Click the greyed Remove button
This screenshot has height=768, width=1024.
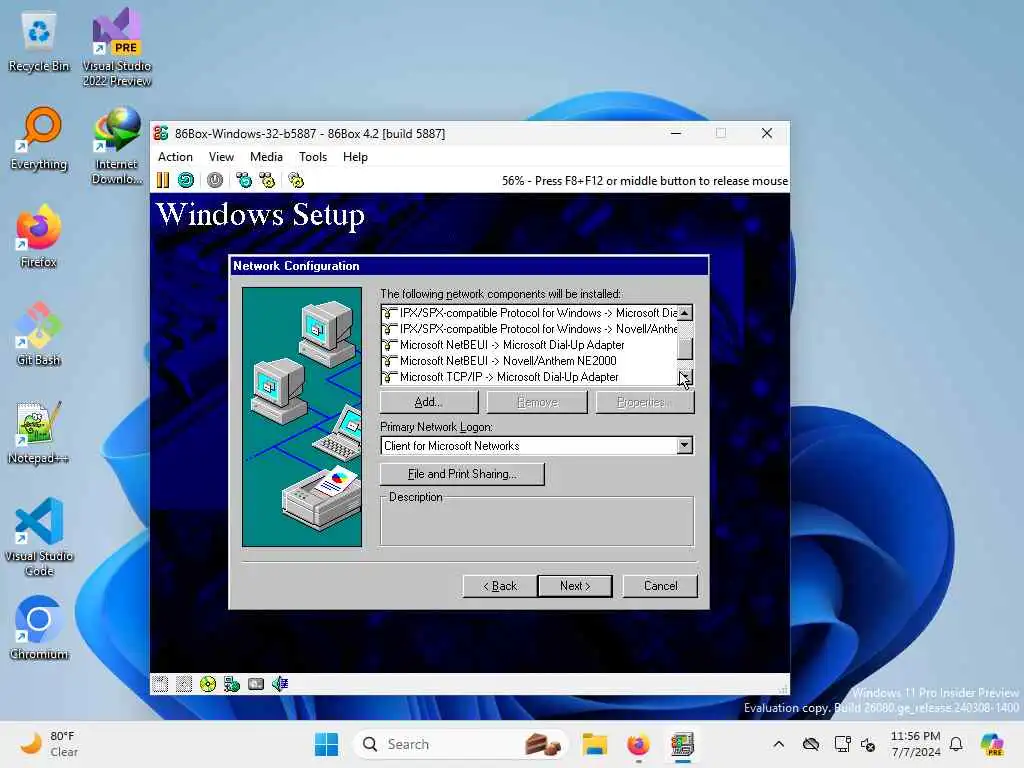[537, 402]
